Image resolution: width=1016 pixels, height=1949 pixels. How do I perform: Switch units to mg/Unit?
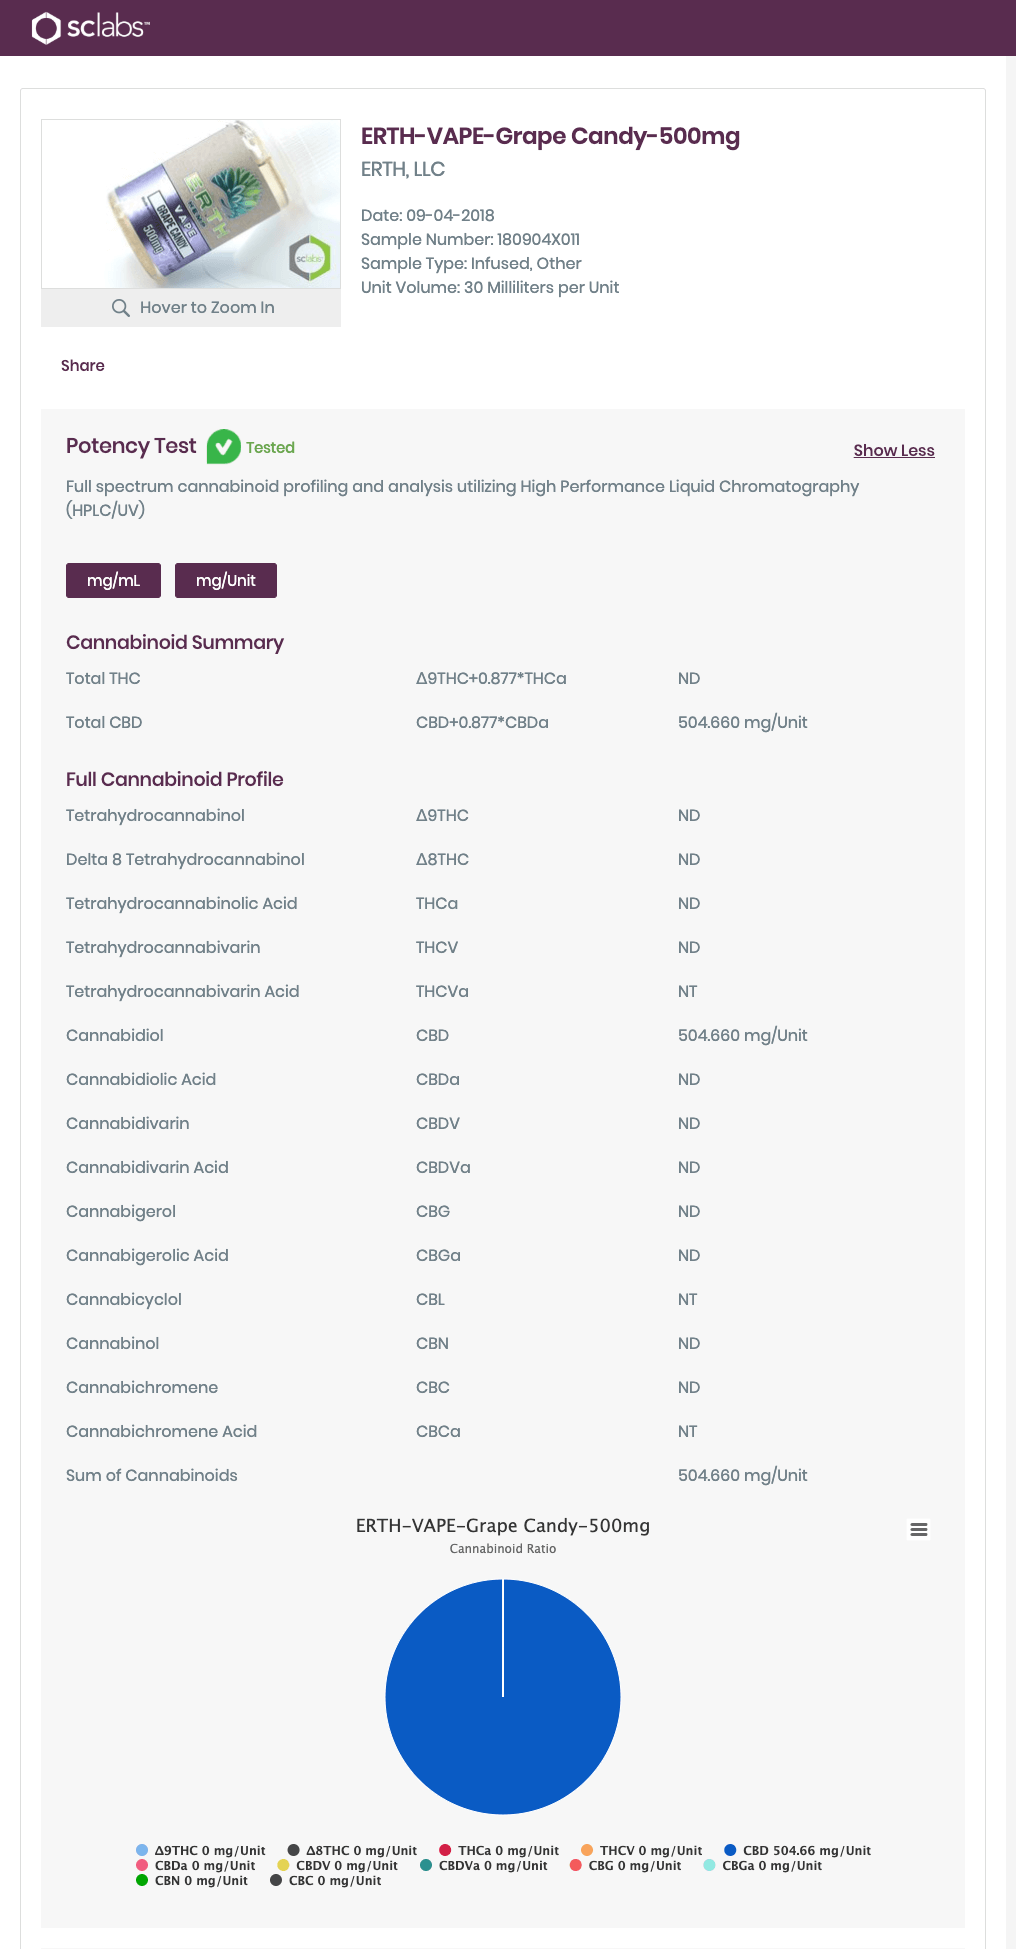click(x=225, y=581)
